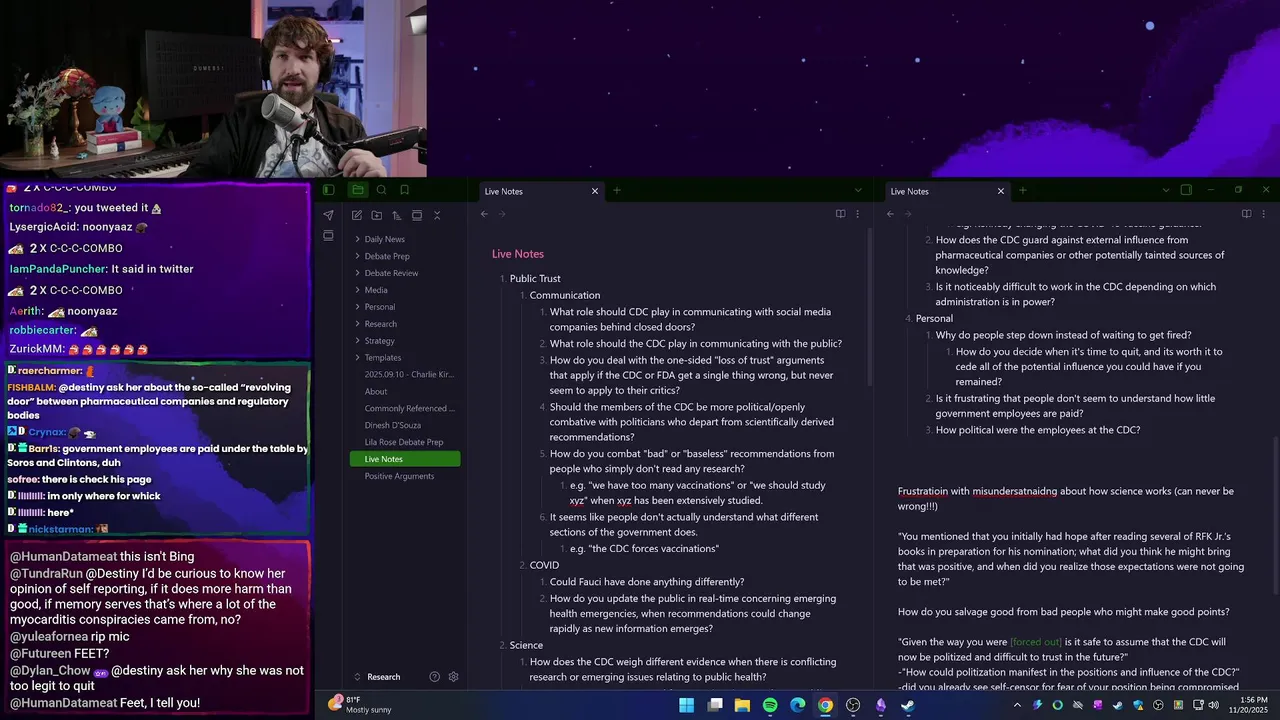Open the Commonly Referenced note

[x=405, y=408]
